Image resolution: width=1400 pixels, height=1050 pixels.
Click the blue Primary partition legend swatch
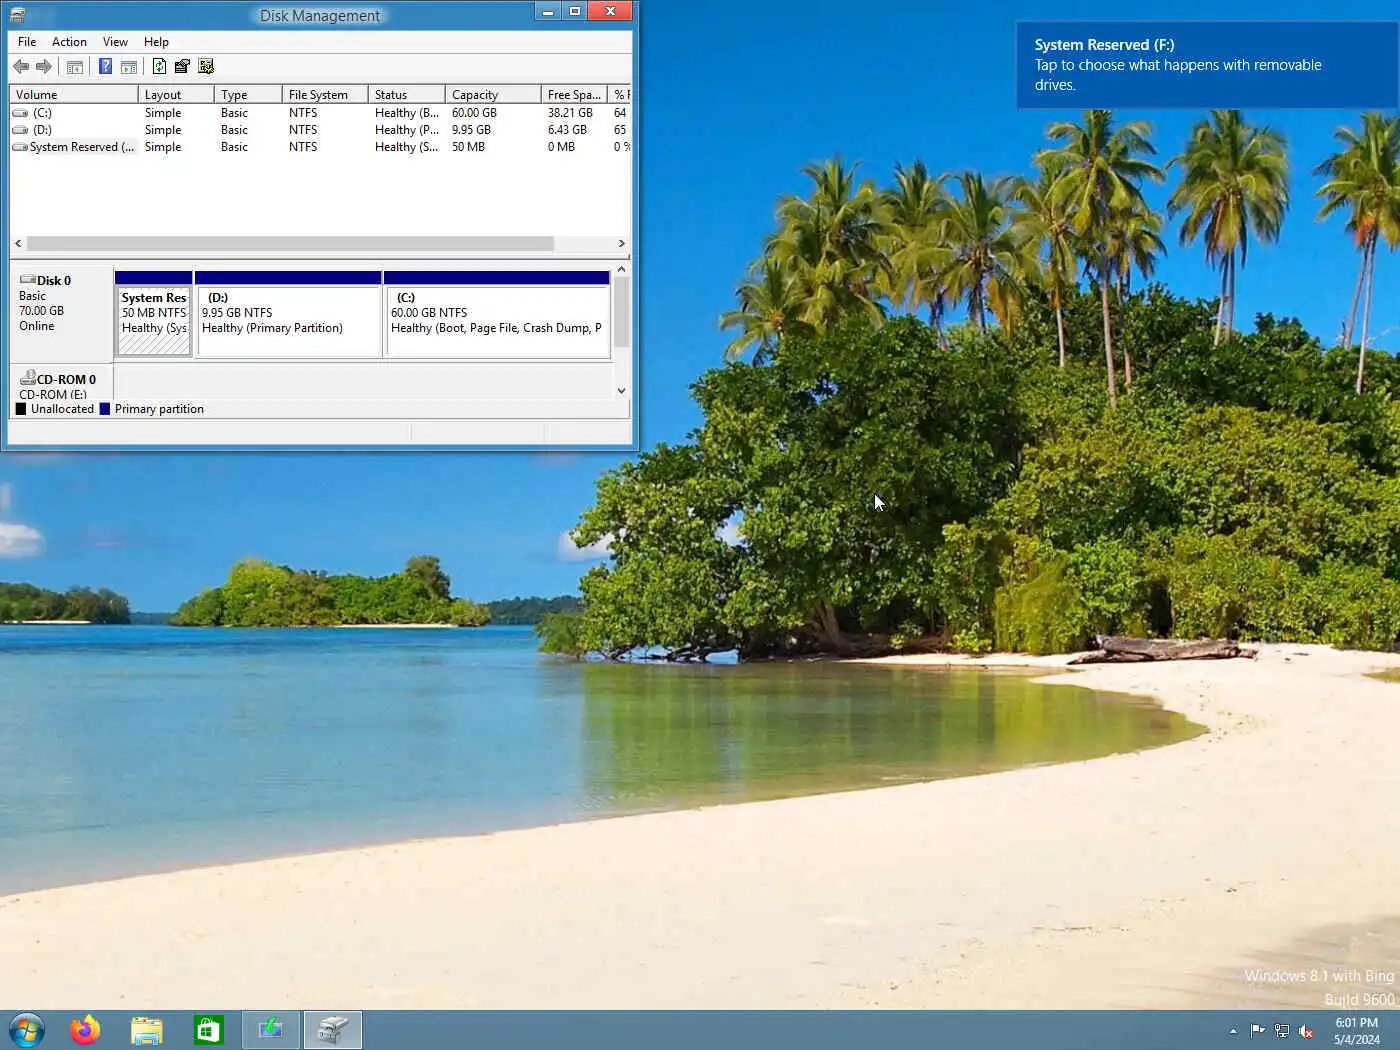pos(105,409)
